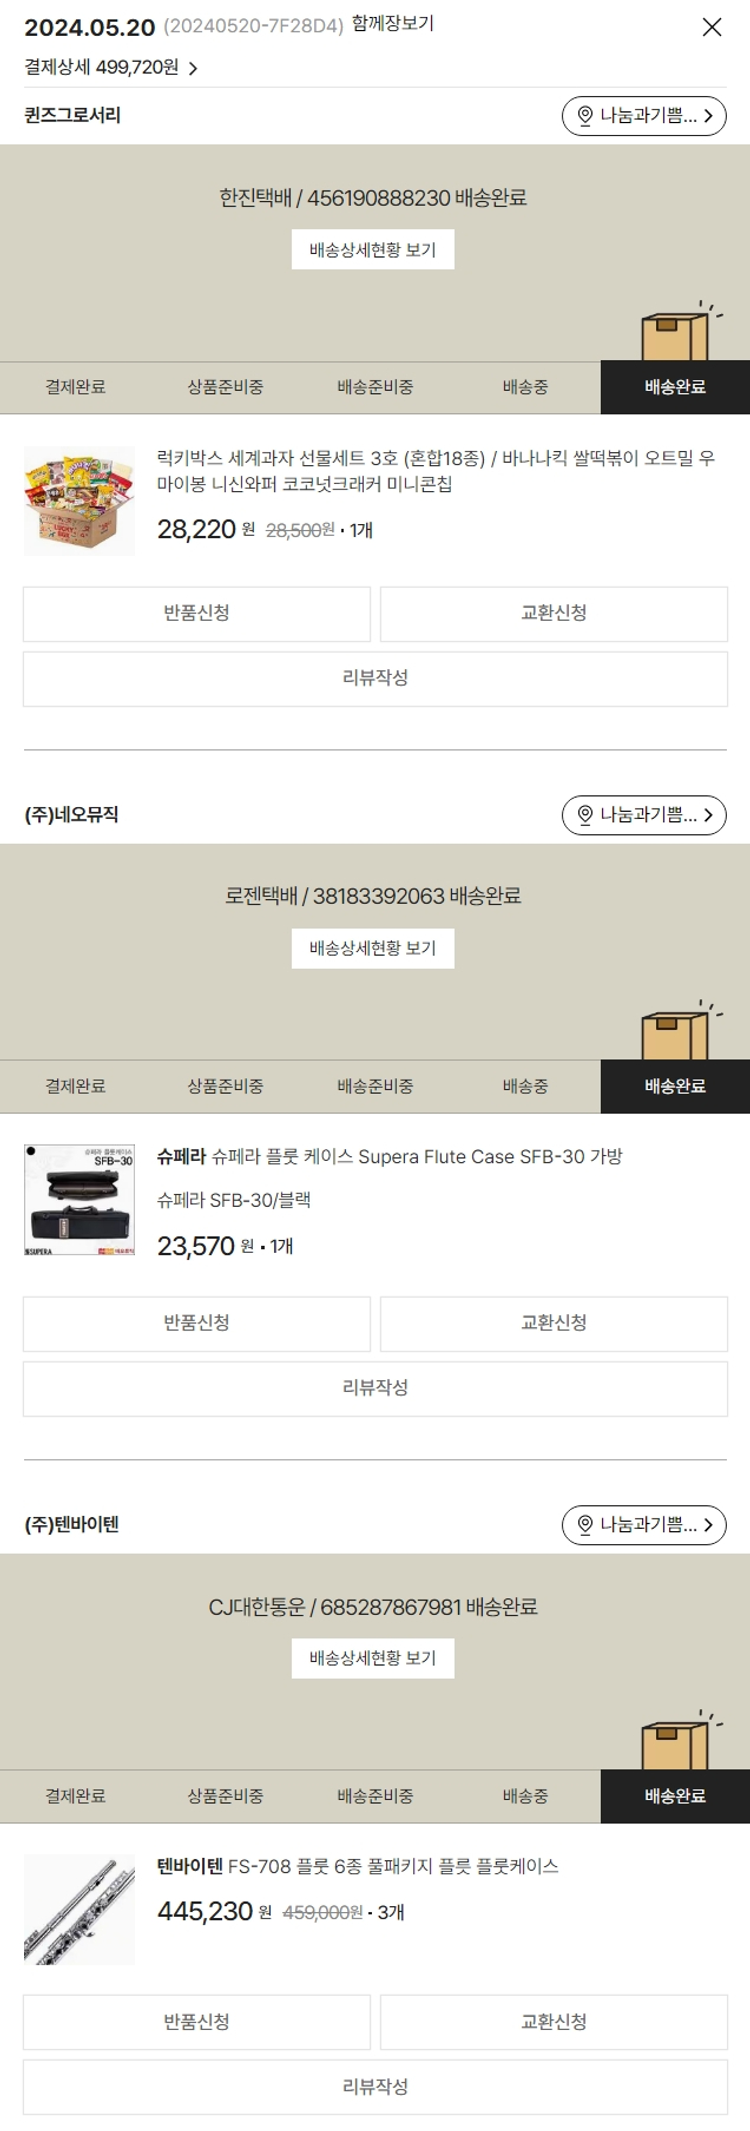The height and width of the screenshot is (2131, 750).
Task: Request 반품신청 for 럭키박스 item
Action: pos(197,614)
